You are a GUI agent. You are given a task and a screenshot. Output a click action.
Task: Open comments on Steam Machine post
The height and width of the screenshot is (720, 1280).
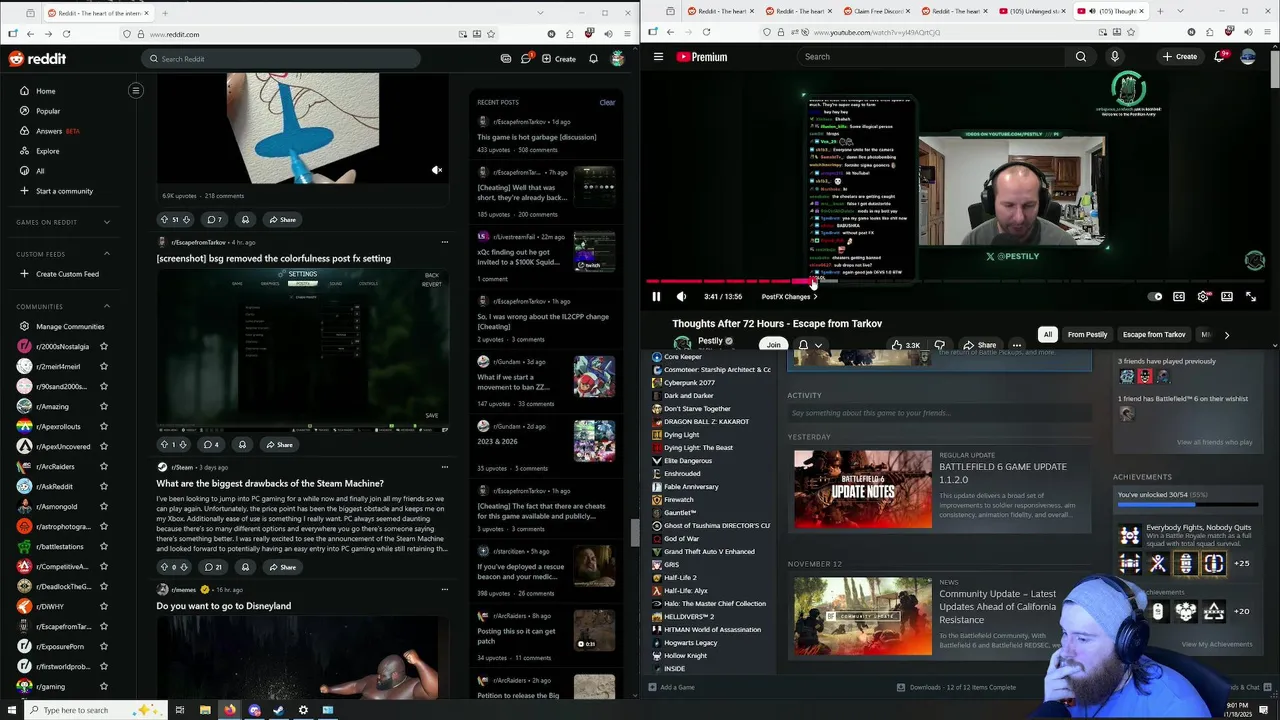point(213,567)
